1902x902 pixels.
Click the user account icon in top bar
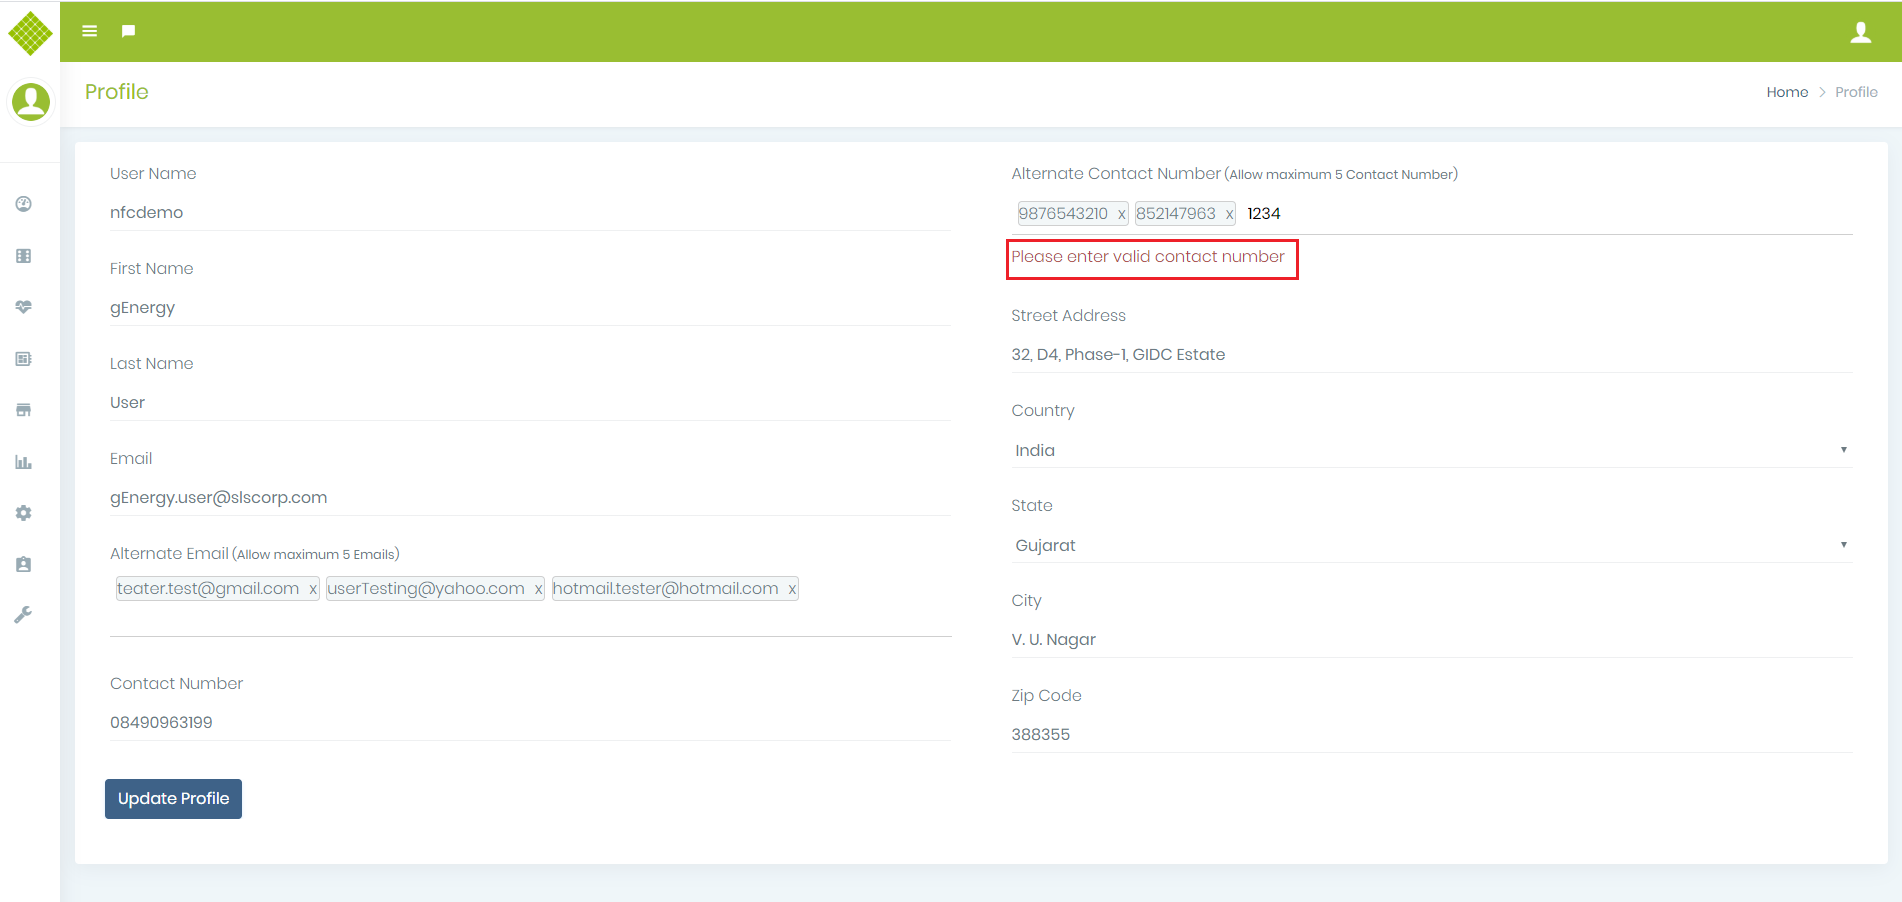click(x=1860, y=32)
